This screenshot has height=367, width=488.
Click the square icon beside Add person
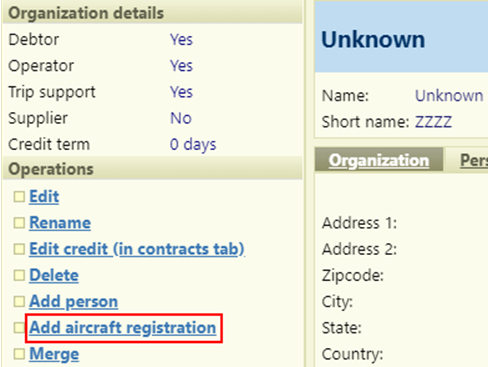click(19, 301)
